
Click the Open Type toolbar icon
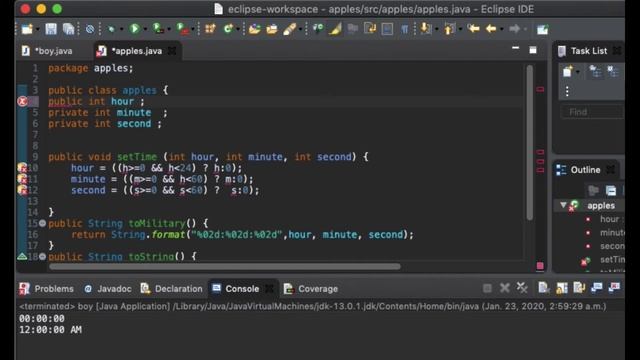pyautogui.click(x=254, y=29)
